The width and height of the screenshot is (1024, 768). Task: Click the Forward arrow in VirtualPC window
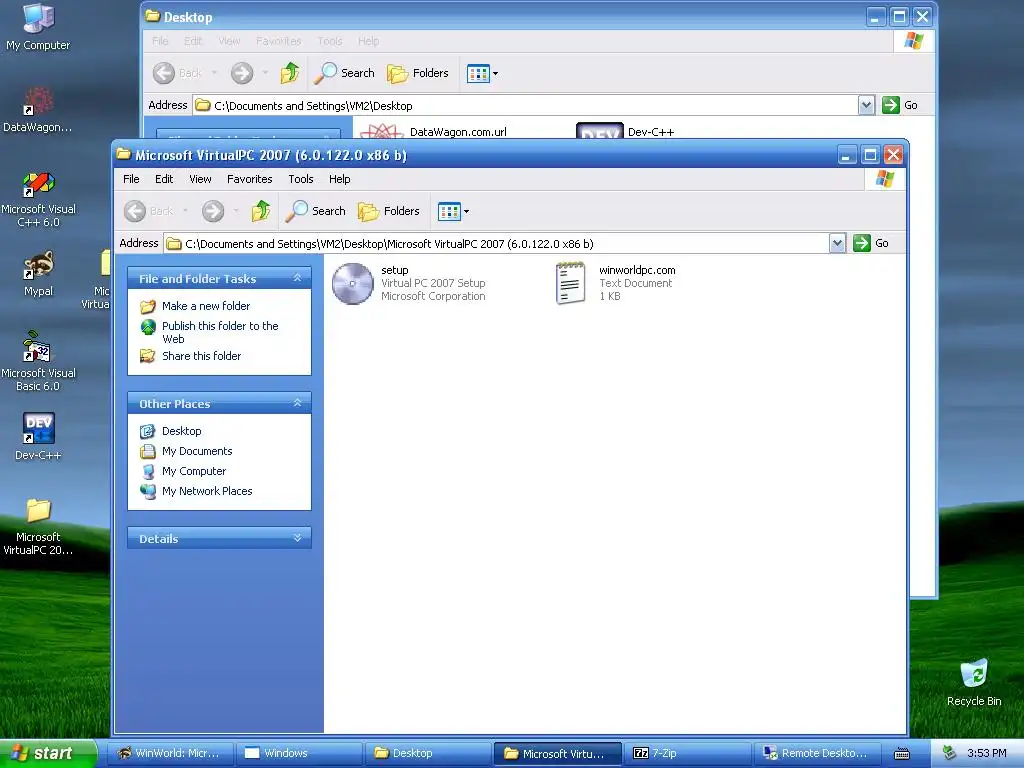tap(213, 211)
